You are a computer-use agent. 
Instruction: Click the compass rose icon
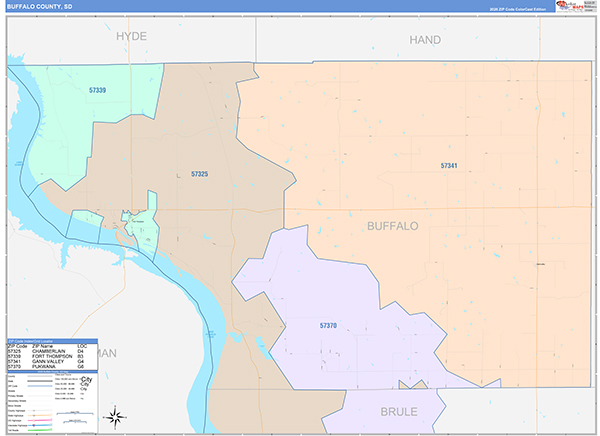click(x=115, y=417)
